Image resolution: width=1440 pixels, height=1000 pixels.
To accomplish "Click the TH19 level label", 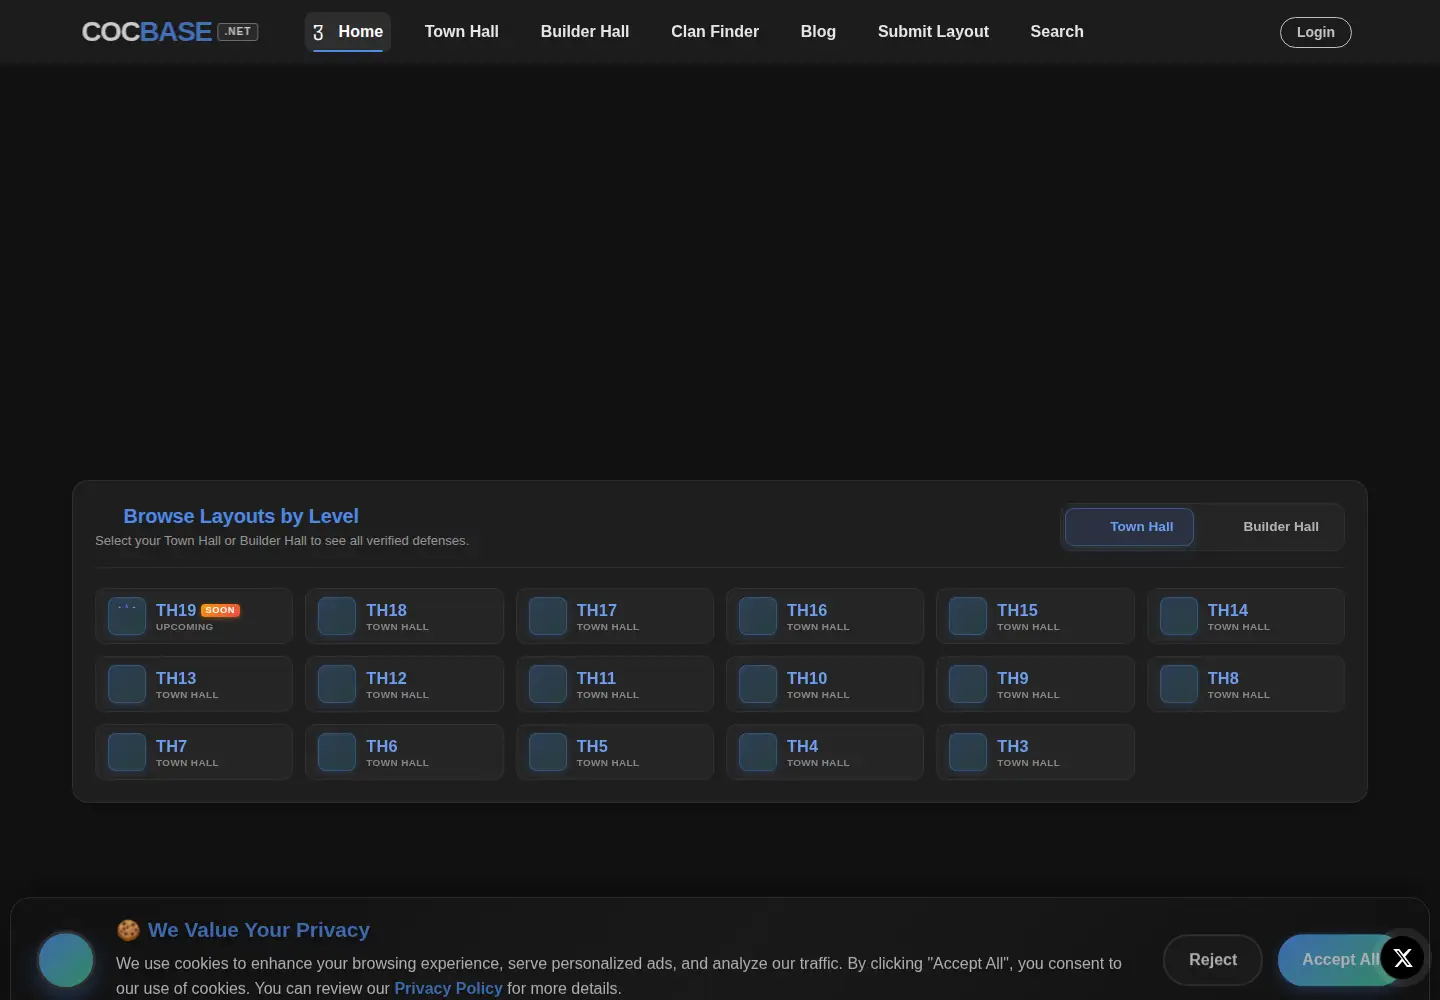I will (x=176, y=610).
